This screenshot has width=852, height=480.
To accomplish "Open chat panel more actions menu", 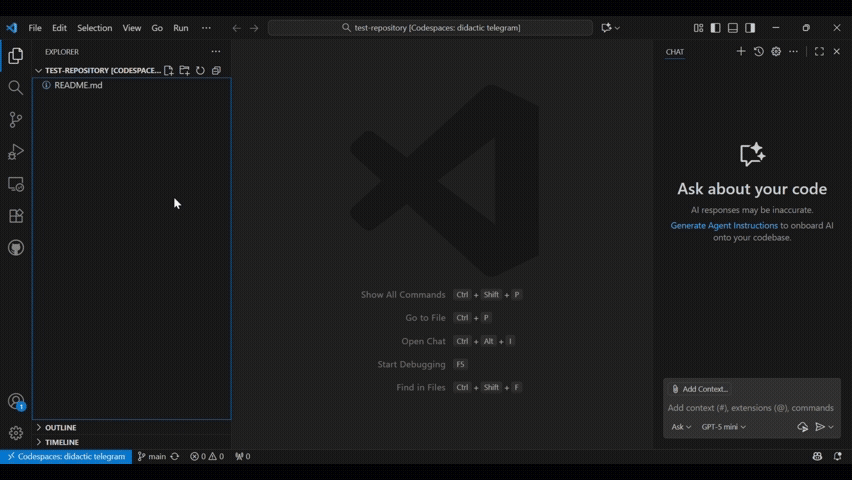I will pyautogui.click(x=793, y=51).
